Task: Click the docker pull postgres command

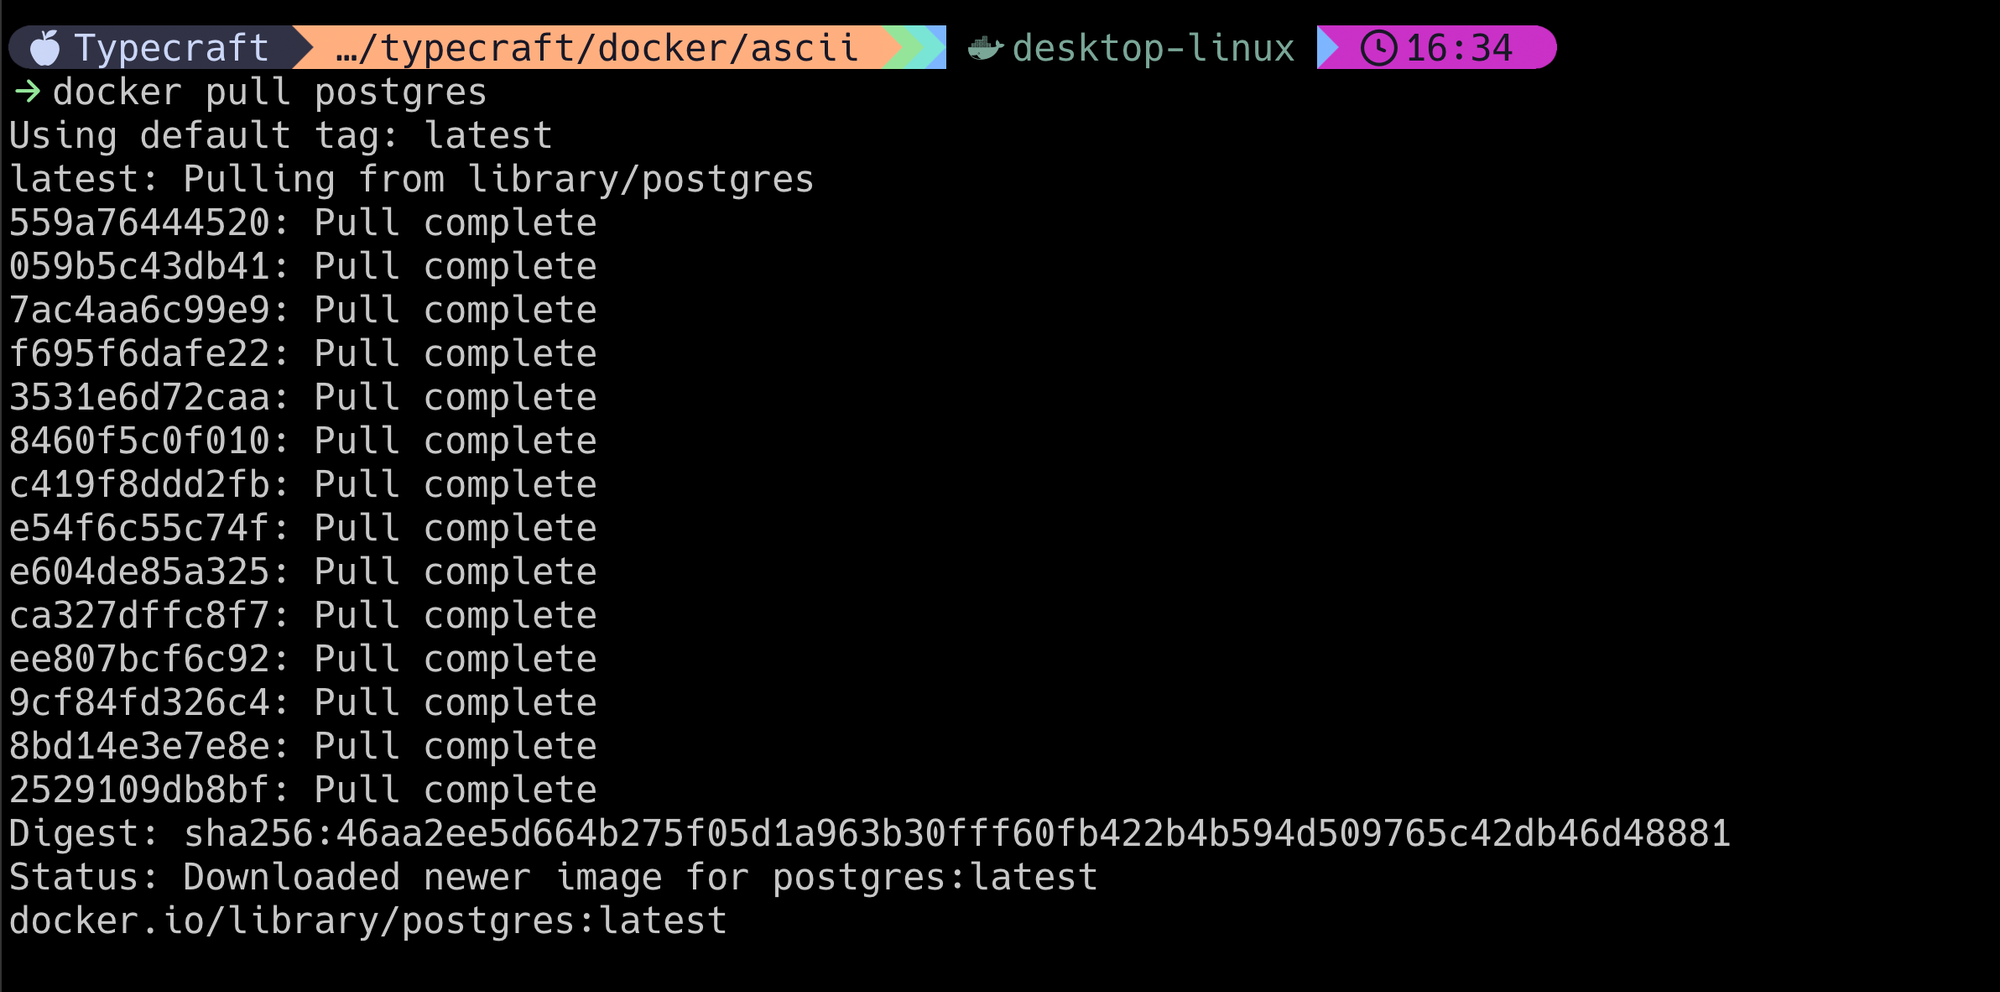Action: [x=270, y=92]
